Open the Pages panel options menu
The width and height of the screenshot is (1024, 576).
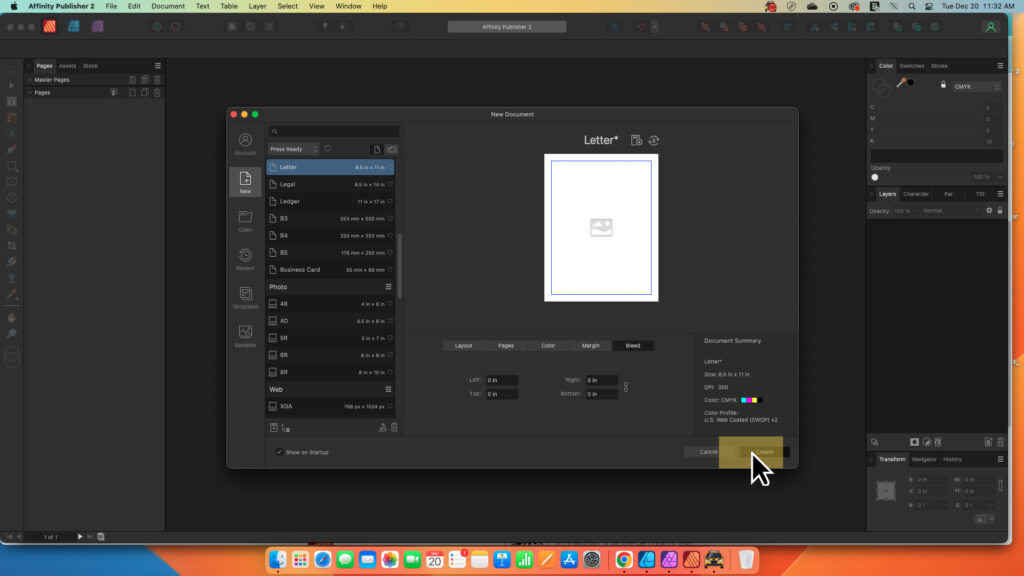[157, 66]
